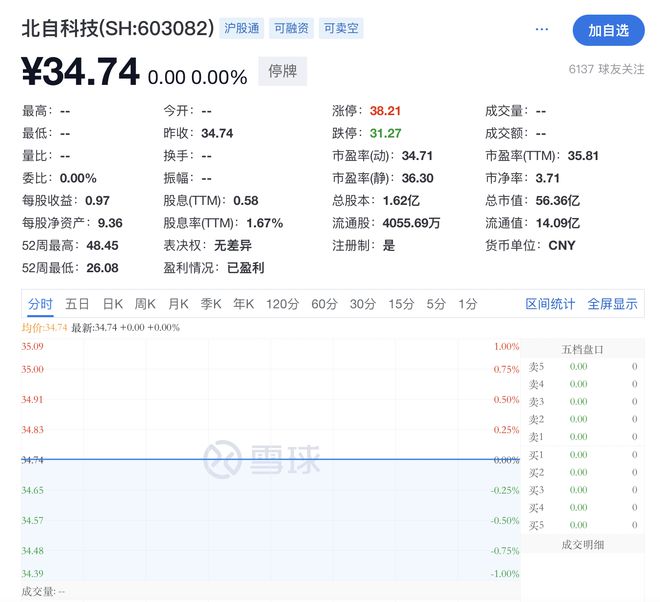Click the 总股本 value 1.62亿

tap(401, 201)
